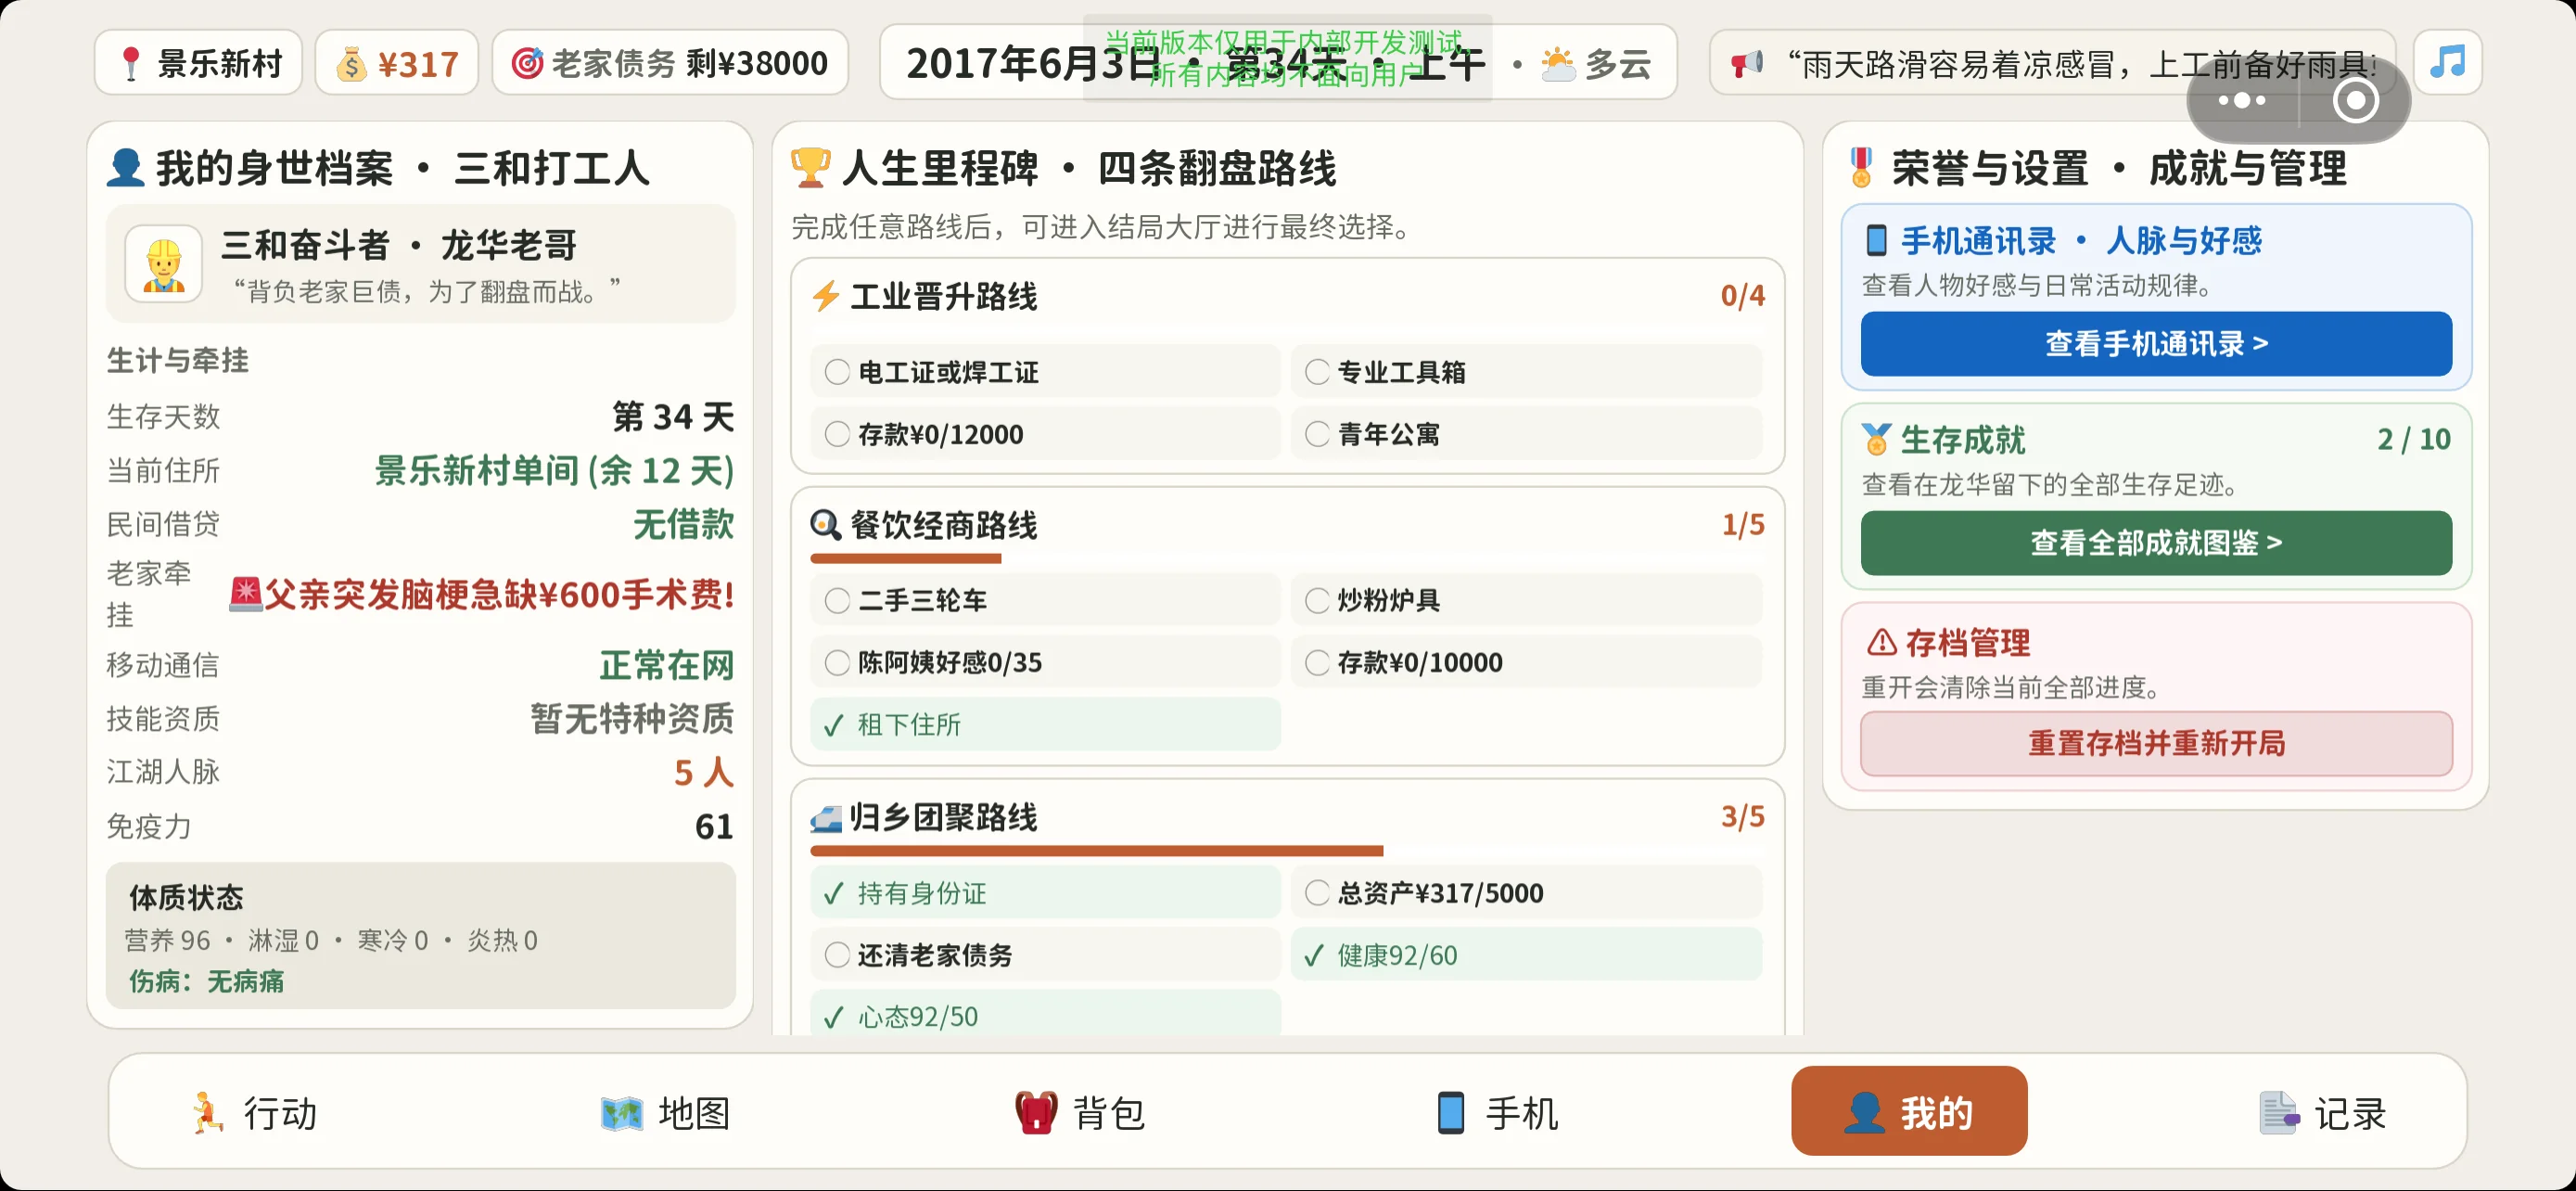Open the 记录 tab
The width and height of the screenshot is (2576, 1191).
coord(2323,1112)
